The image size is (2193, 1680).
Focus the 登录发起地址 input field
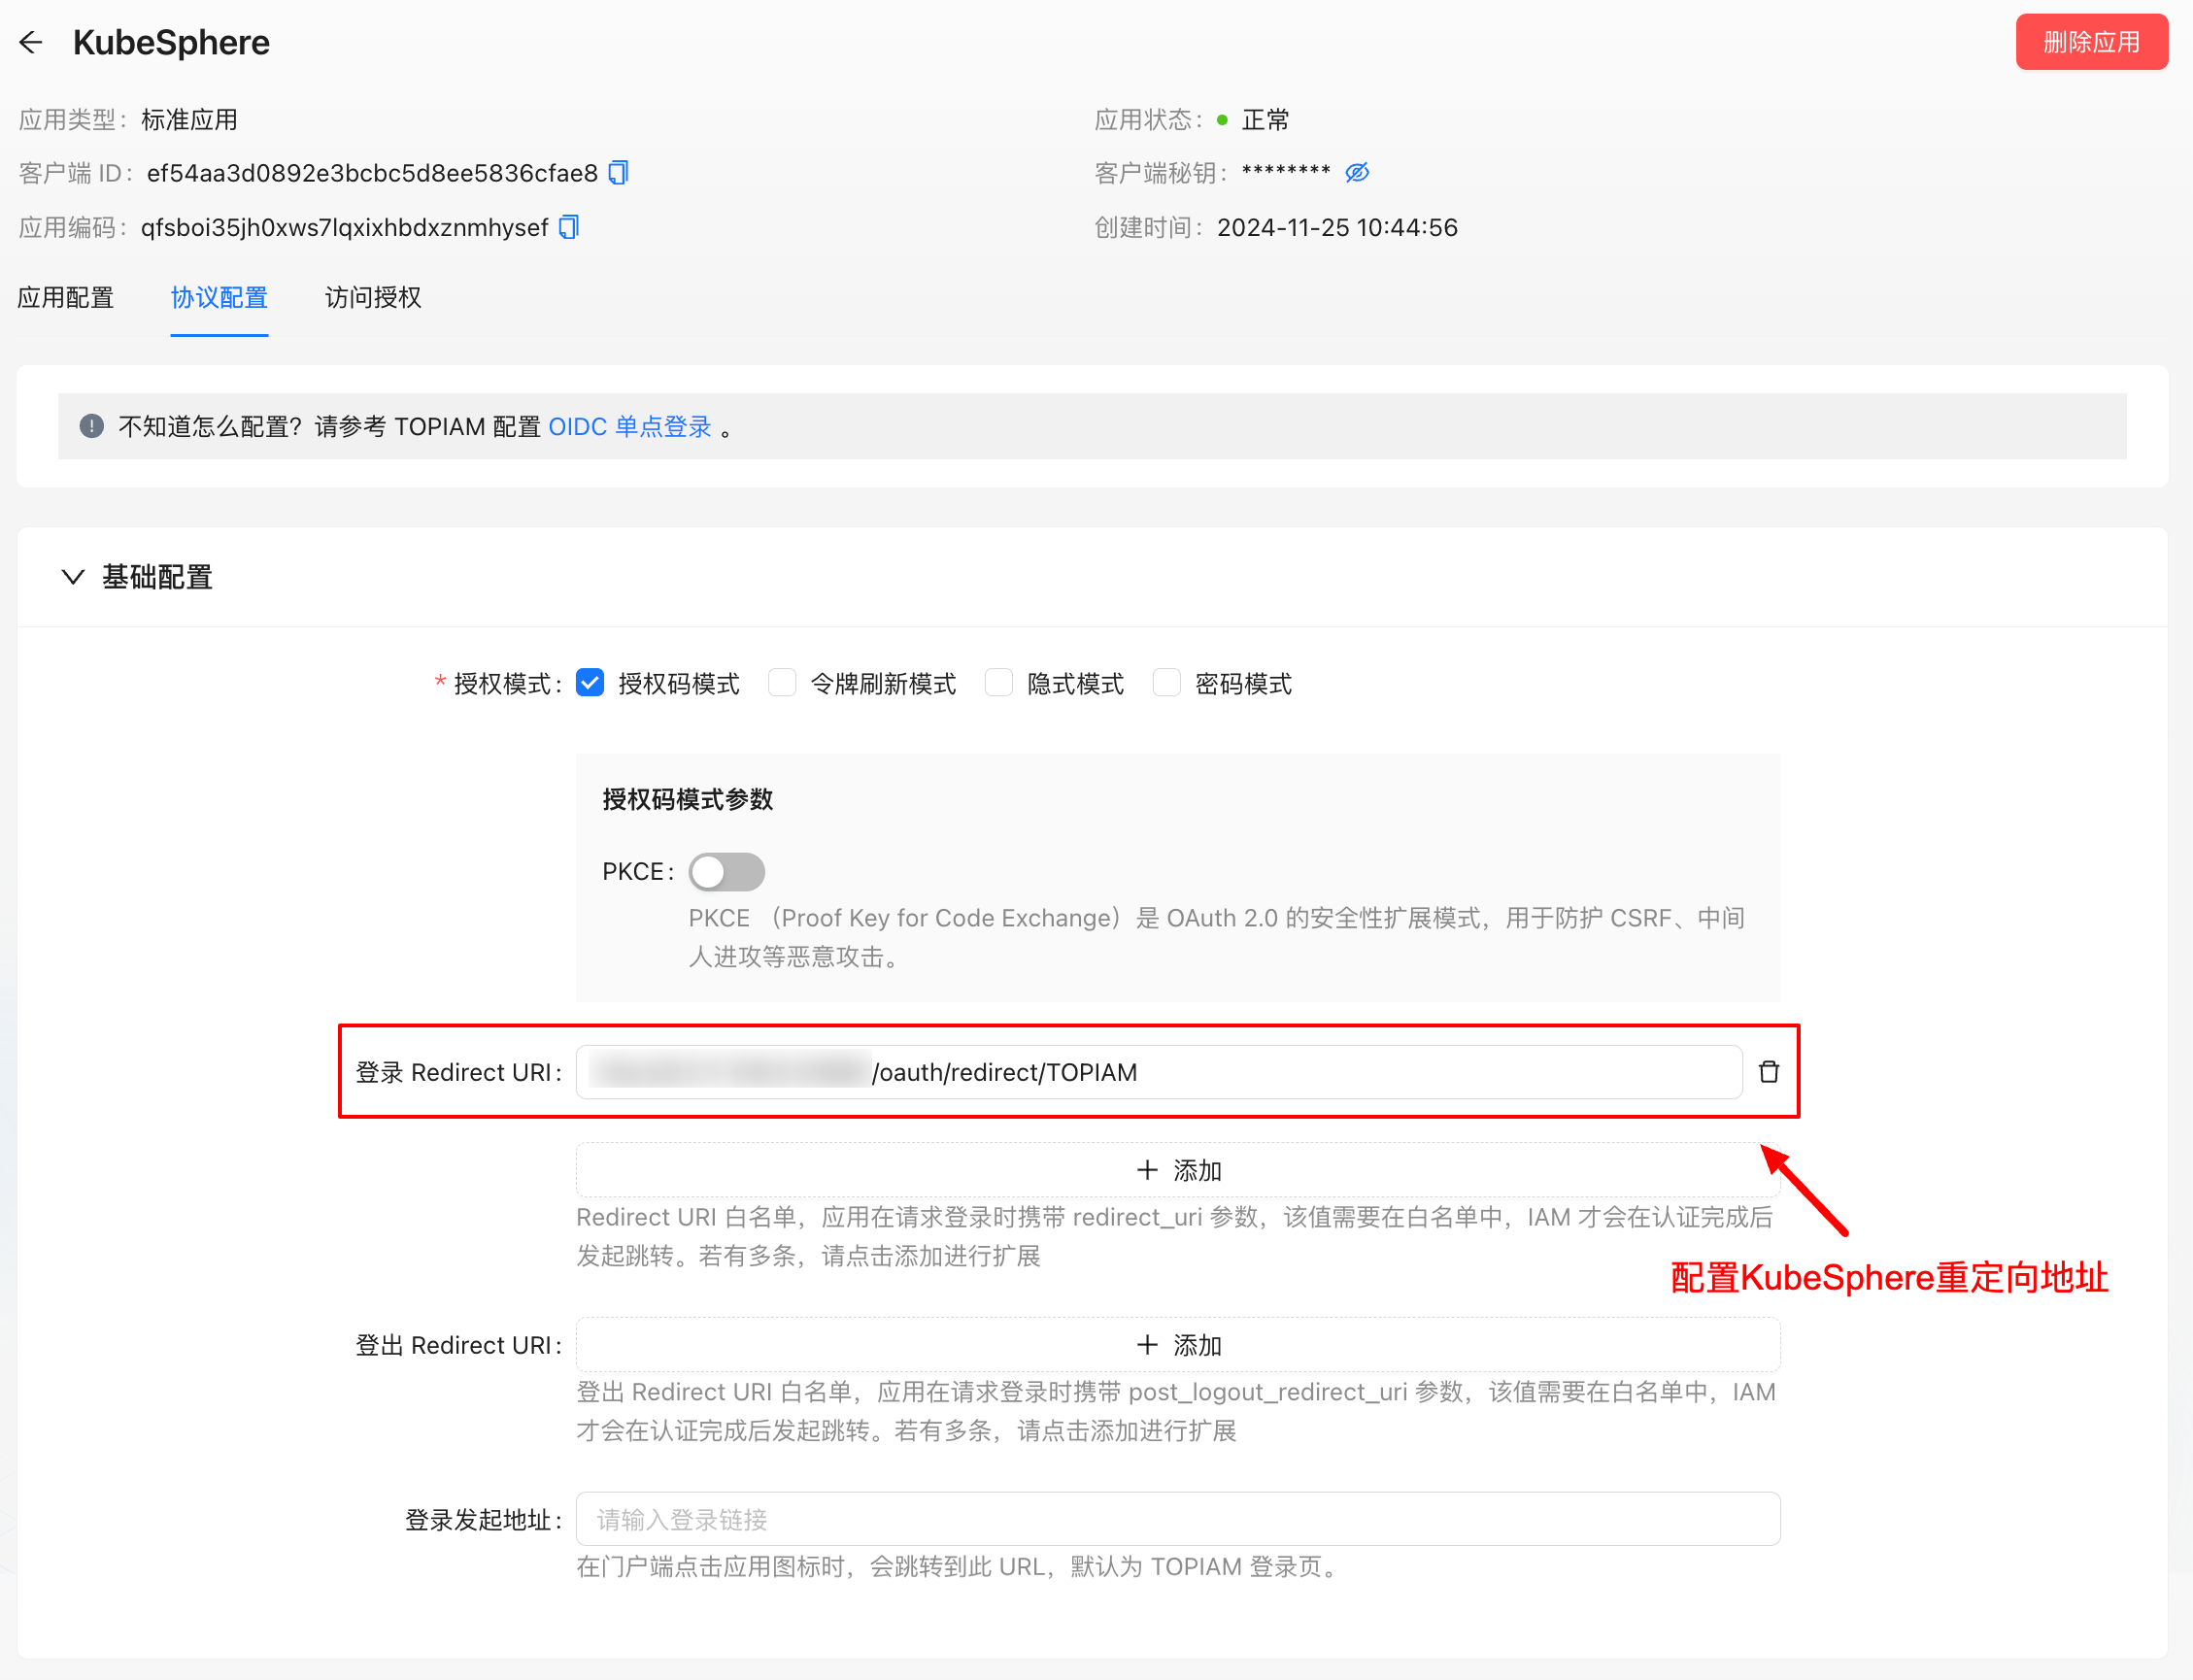tap(1177, 1519)
